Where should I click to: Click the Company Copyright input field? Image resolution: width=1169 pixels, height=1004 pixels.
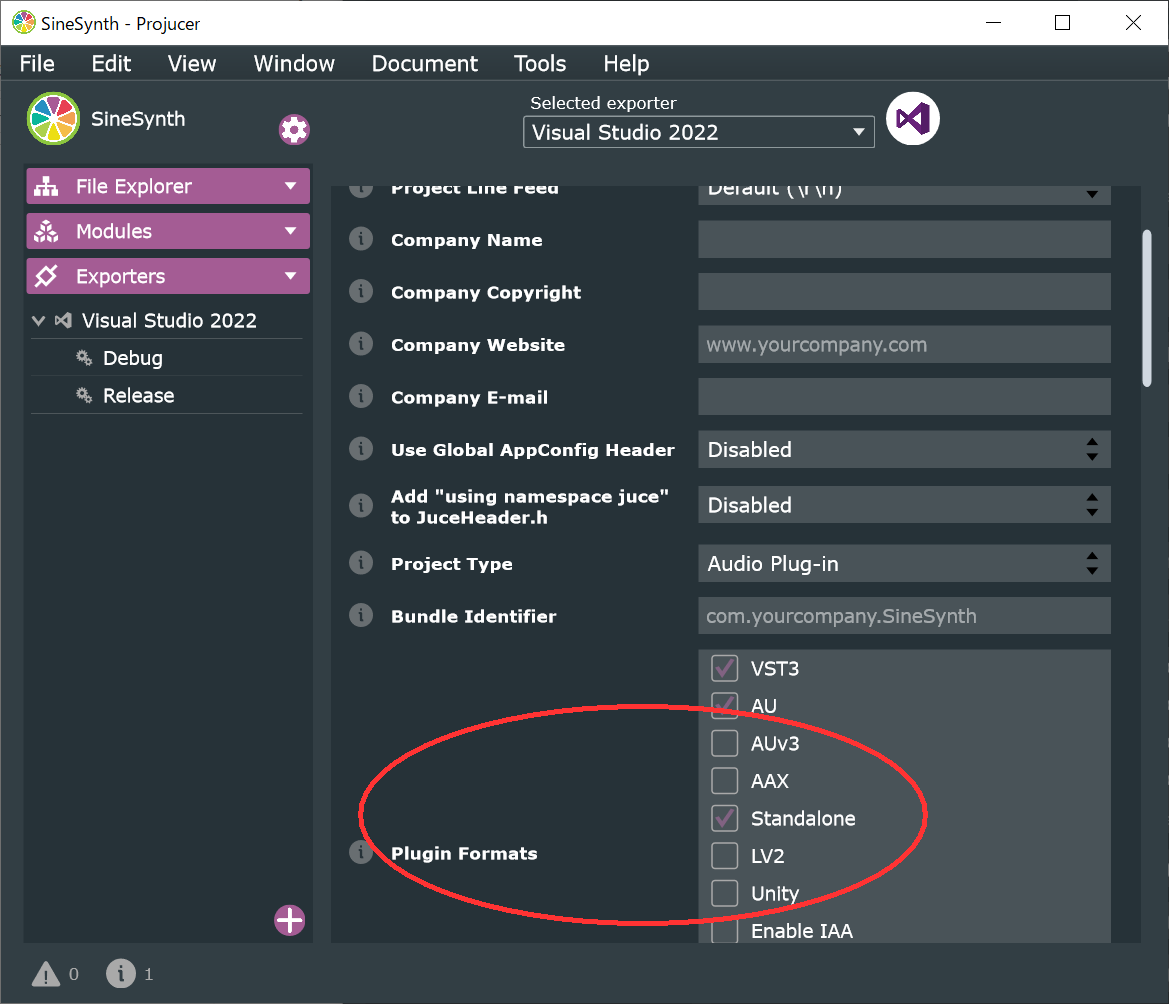point(904,291)
